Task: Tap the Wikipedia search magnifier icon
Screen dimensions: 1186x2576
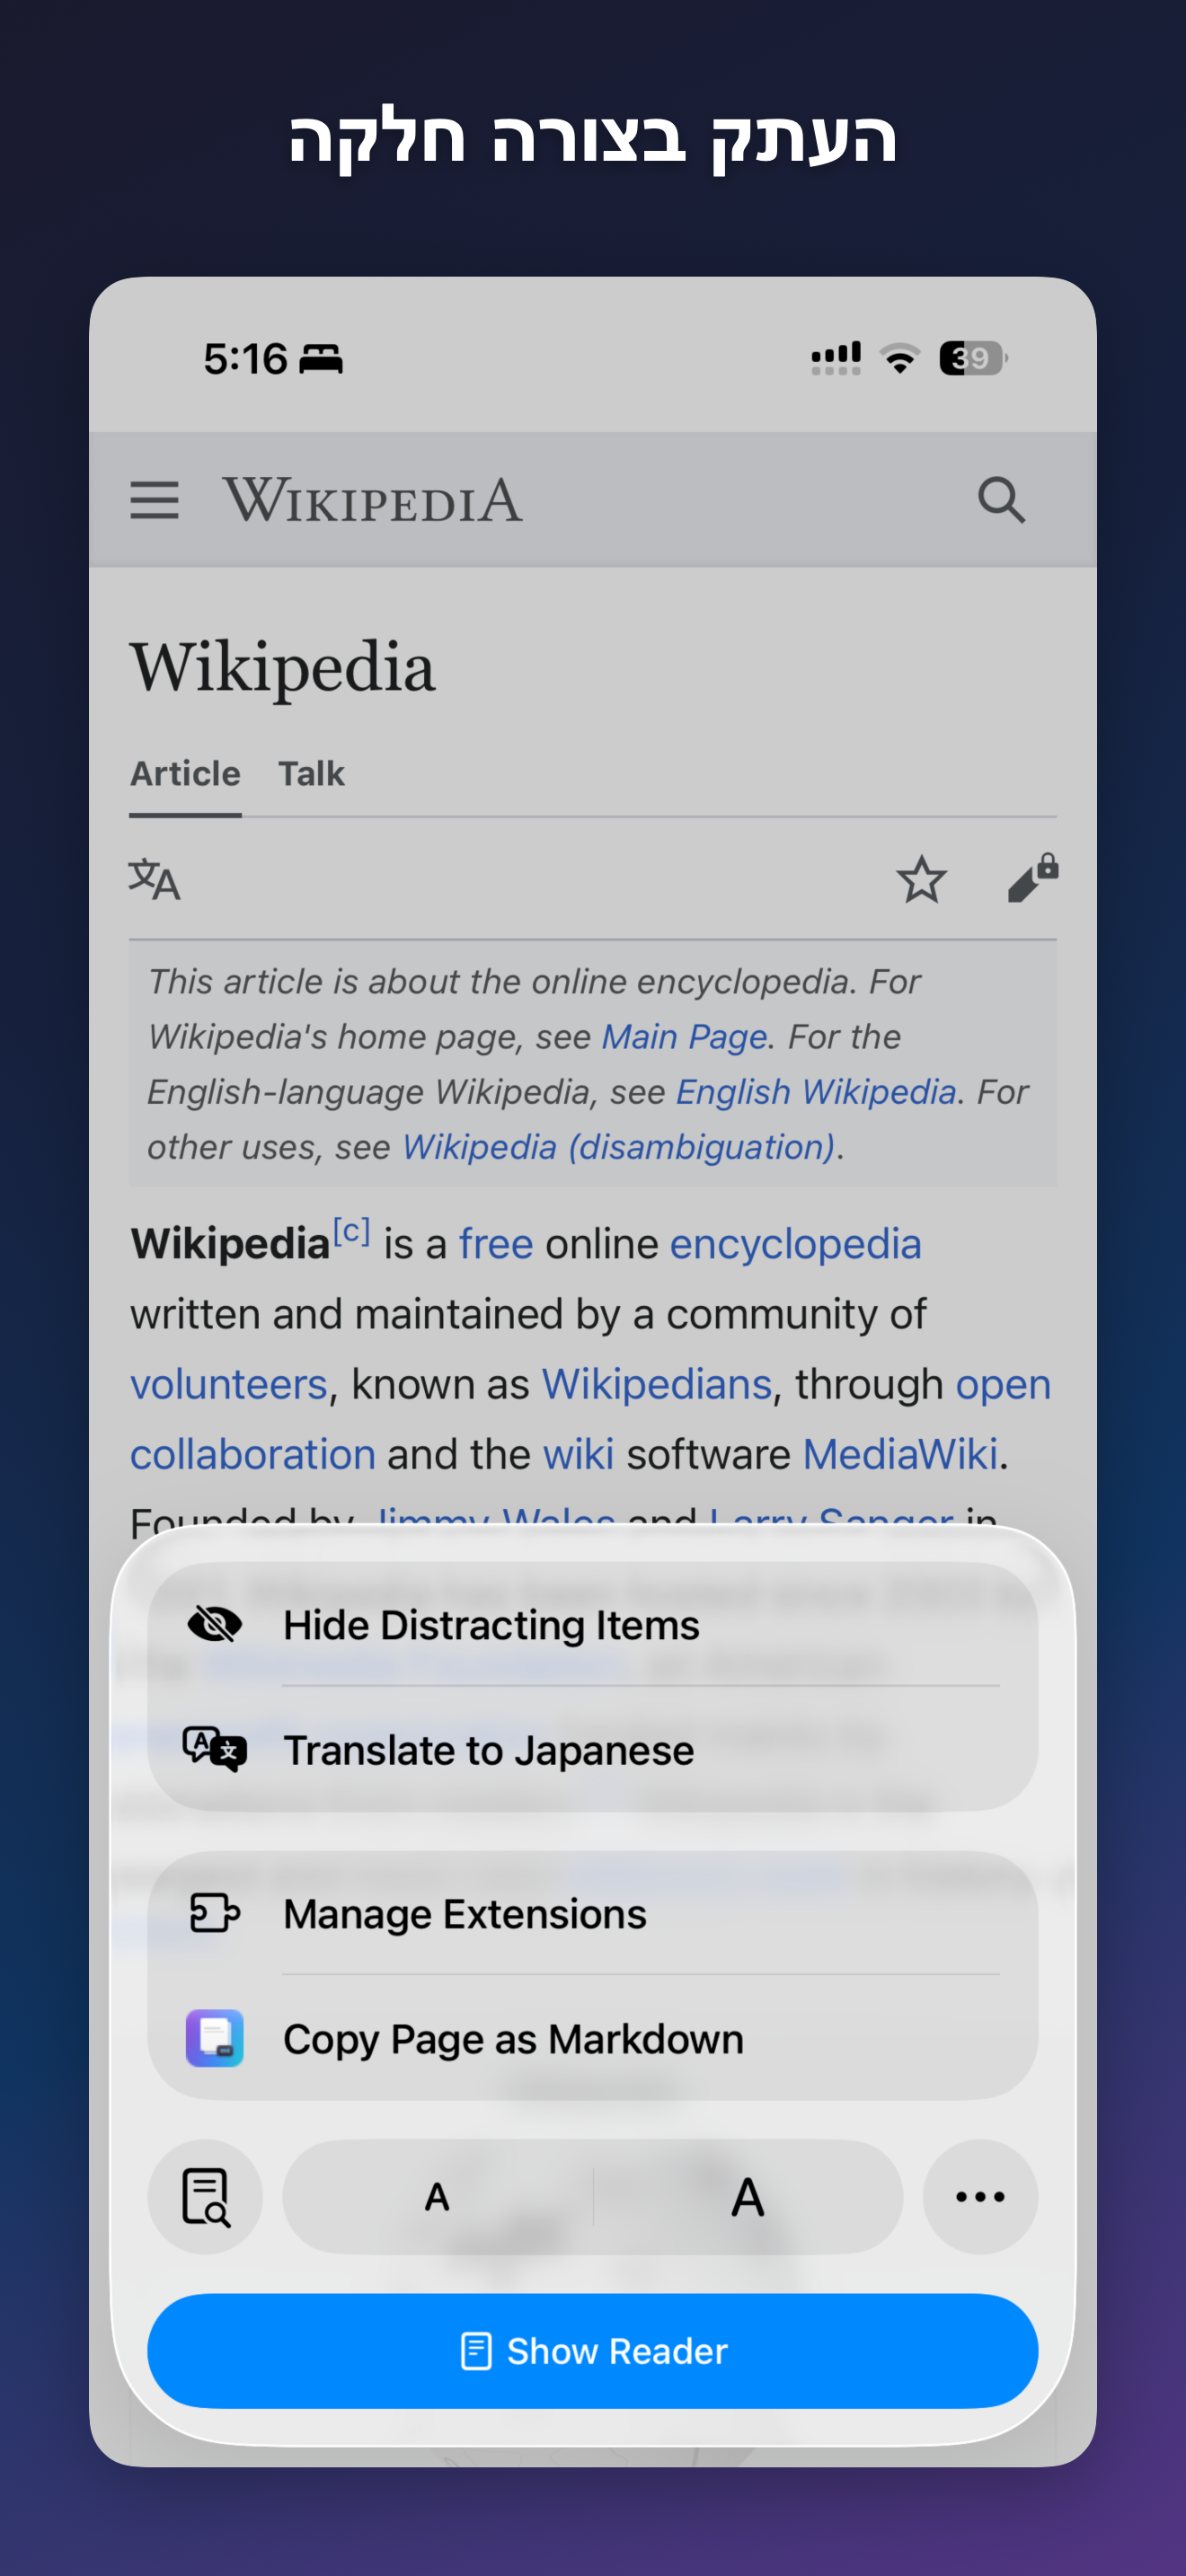Action: point(1001,500)
